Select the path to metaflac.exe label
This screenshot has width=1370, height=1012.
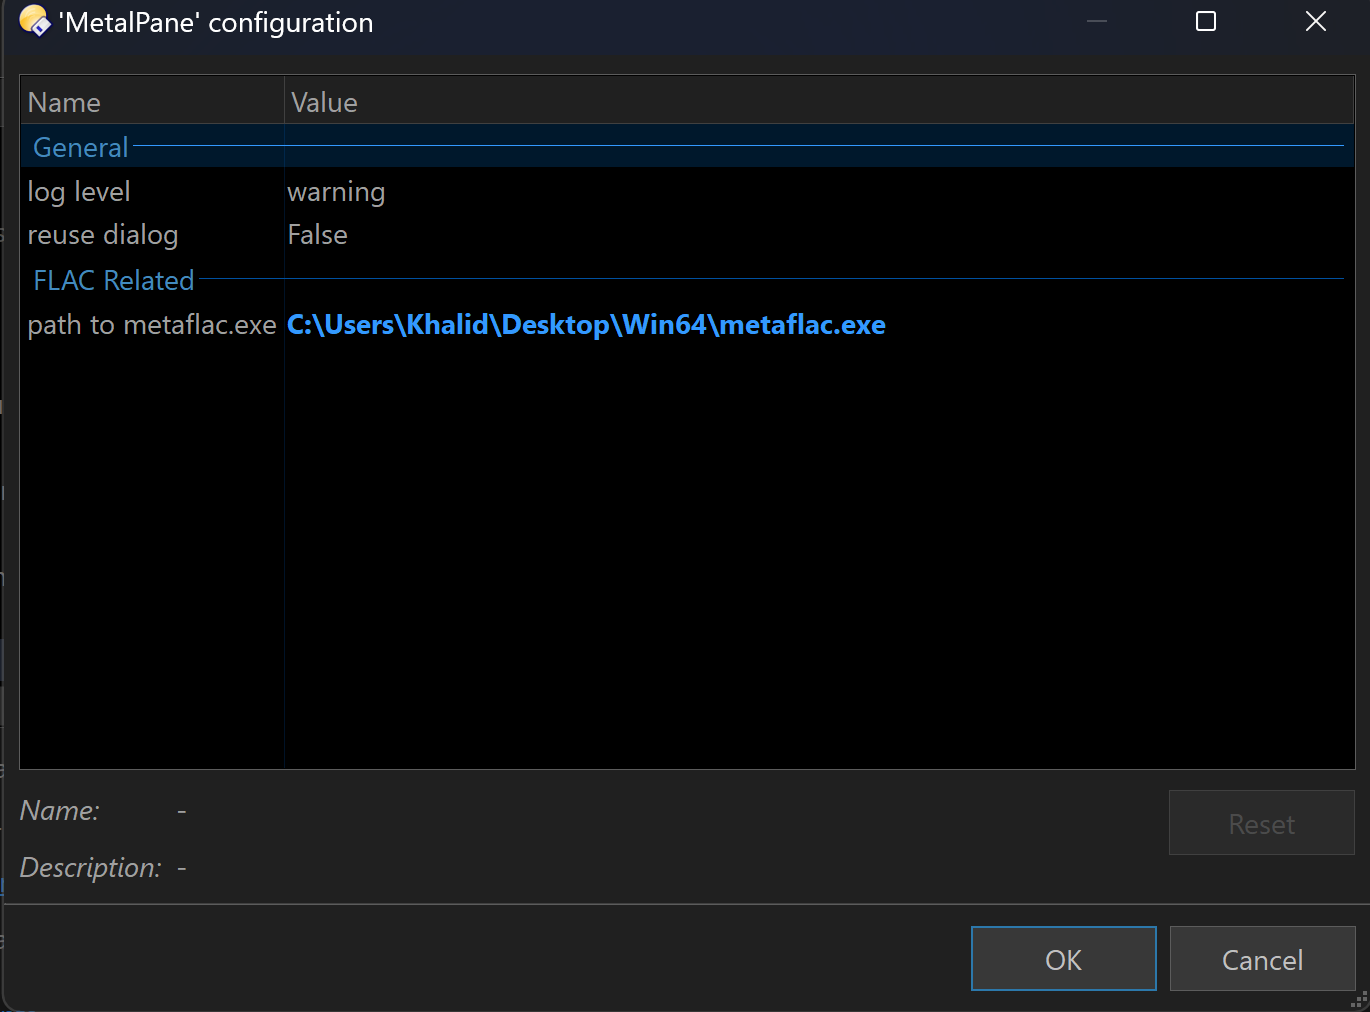click(152, 325)
